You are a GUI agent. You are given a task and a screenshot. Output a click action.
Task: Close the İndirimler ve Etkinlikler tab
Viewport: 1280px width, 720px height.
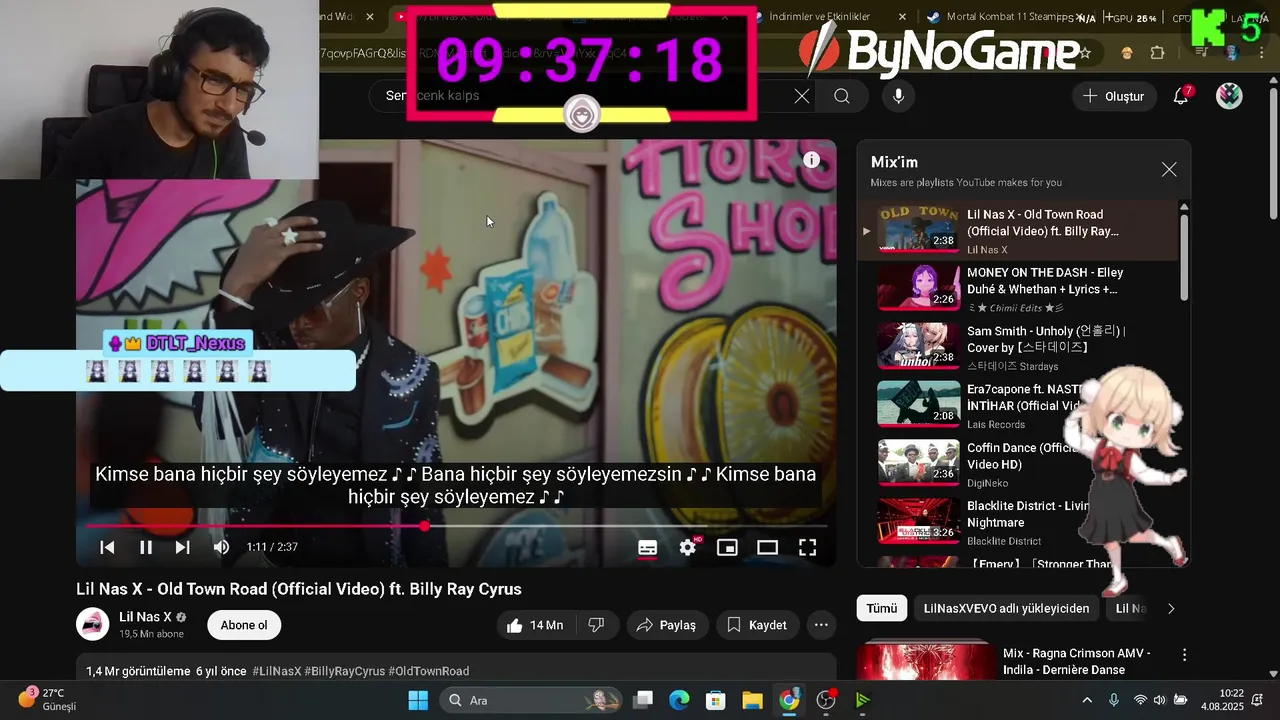click(x=902, y=17)
